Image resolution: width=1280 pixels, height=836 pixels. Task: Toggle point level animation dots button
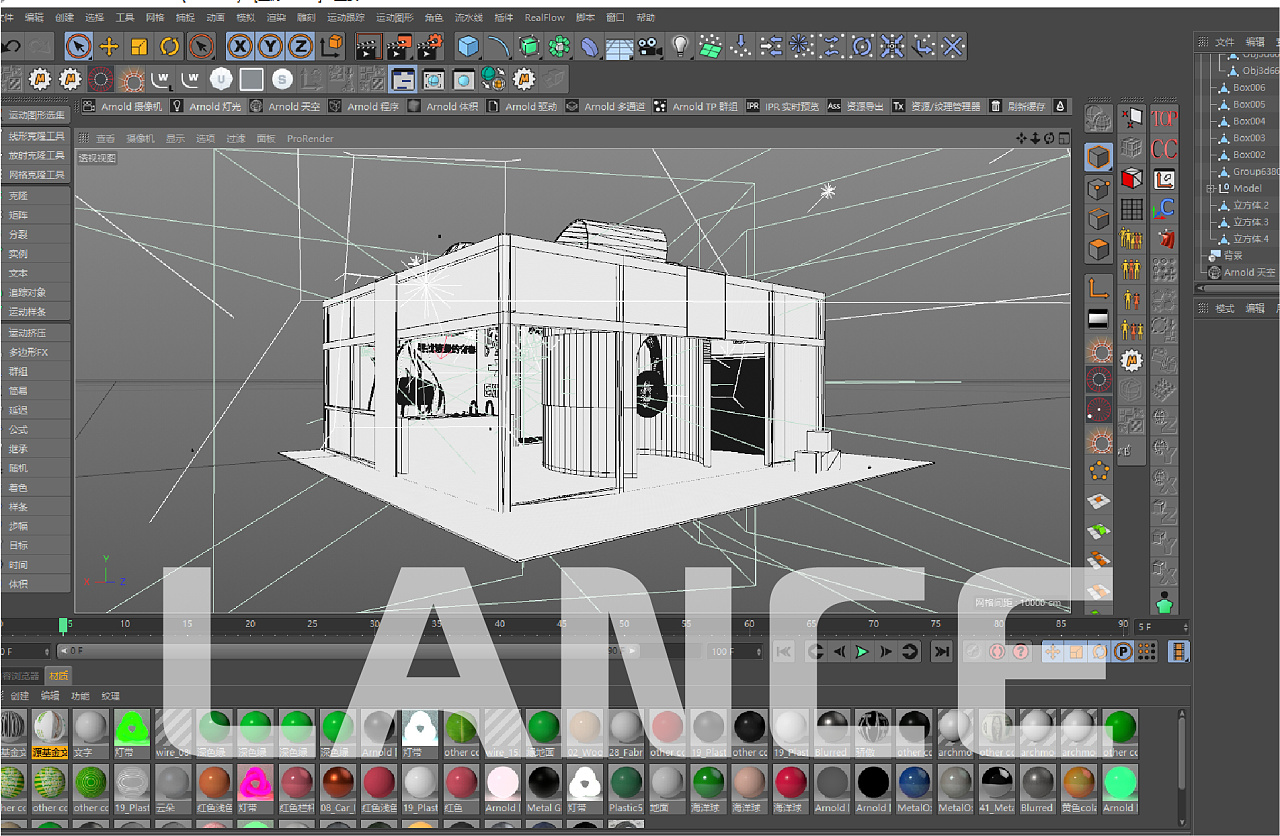click(1146, 652)
